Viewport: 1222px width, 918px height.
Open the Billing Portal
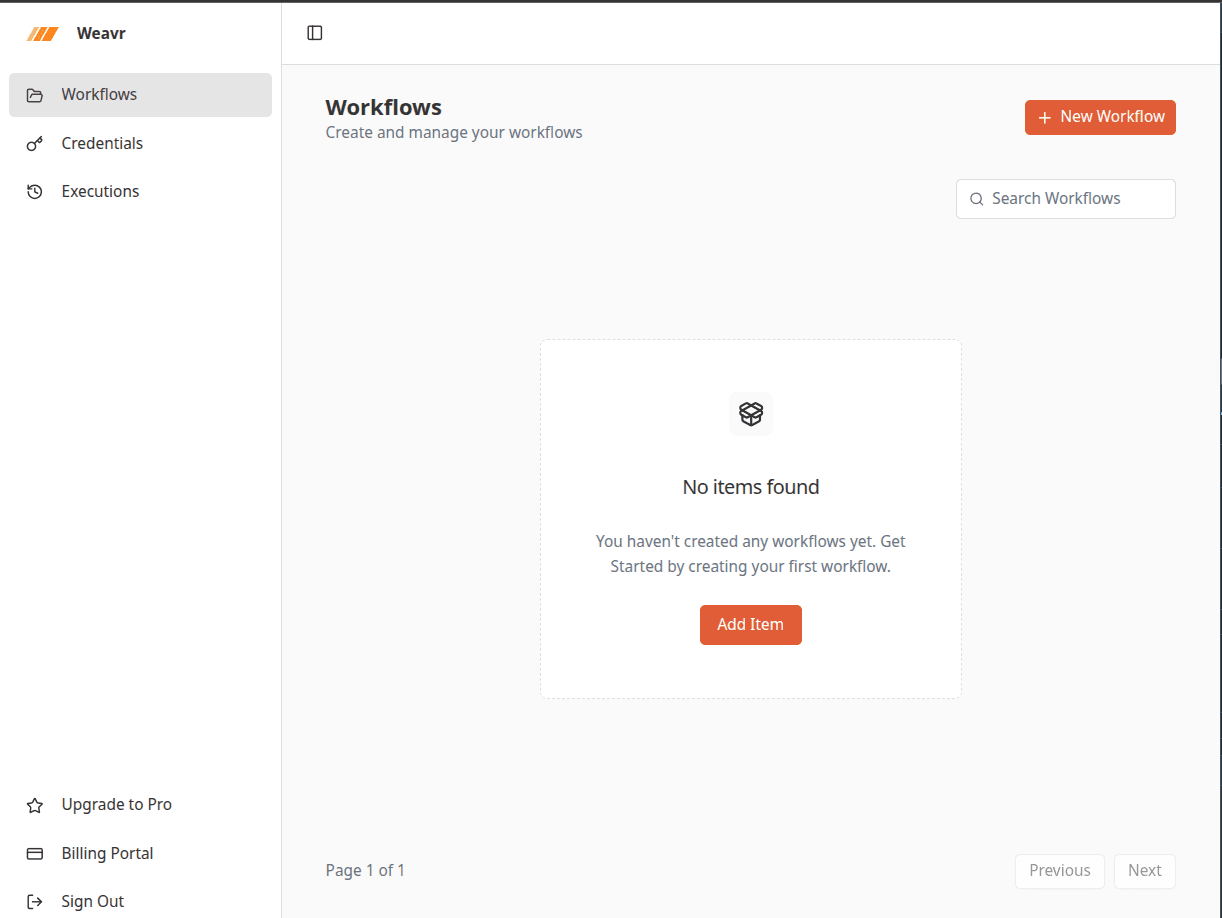[108, 853]
